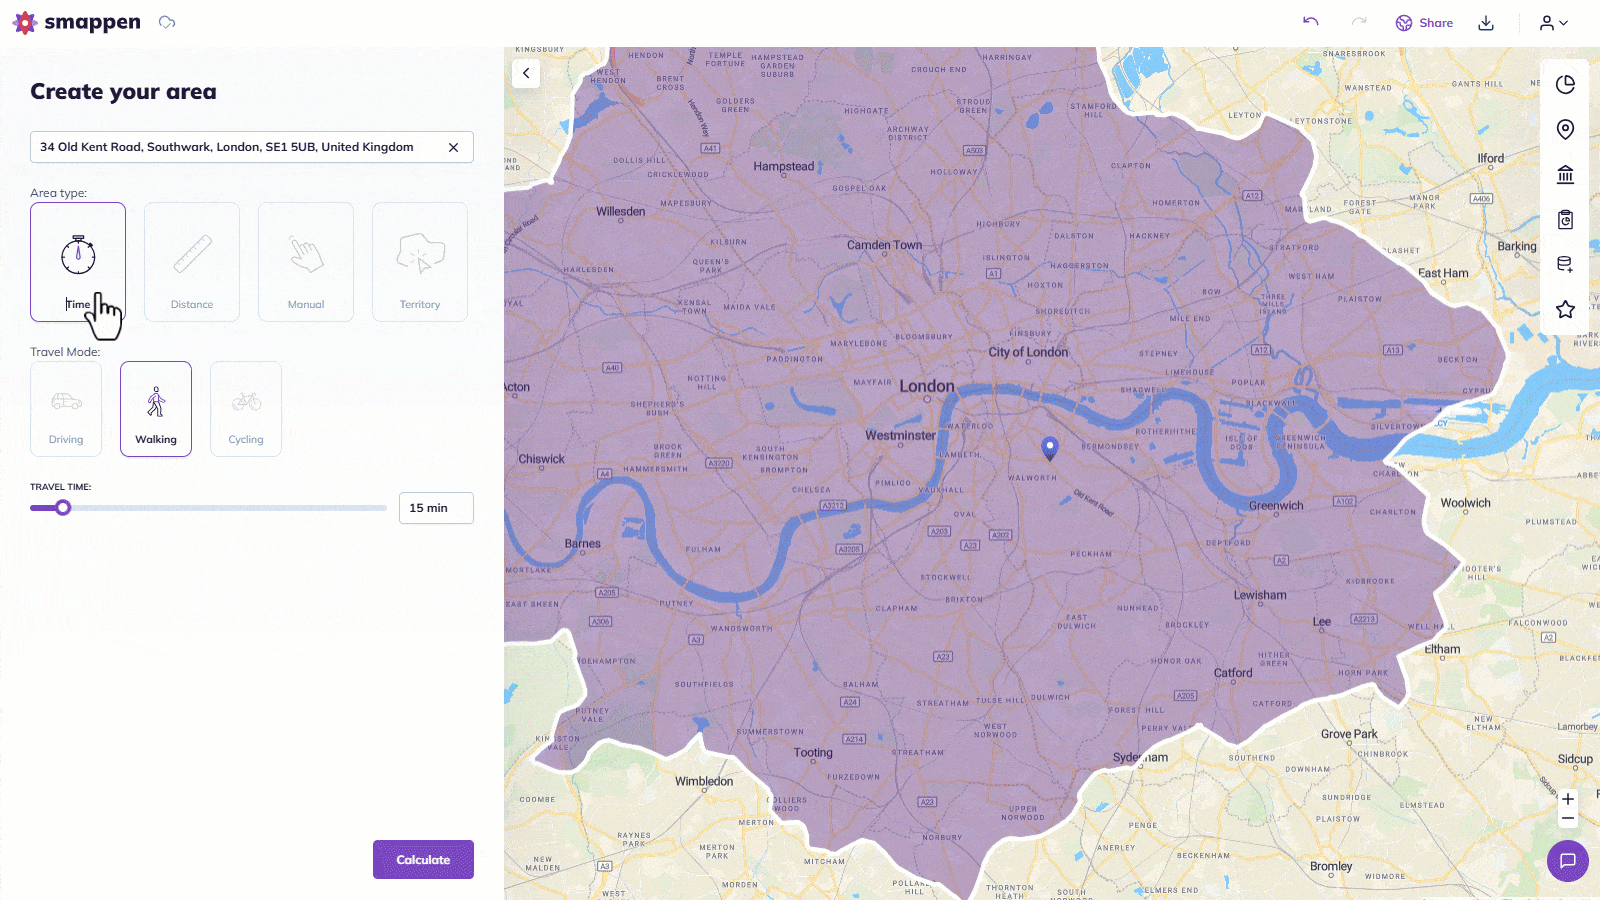Open the pie chart analysis icon

point(1565,85)
